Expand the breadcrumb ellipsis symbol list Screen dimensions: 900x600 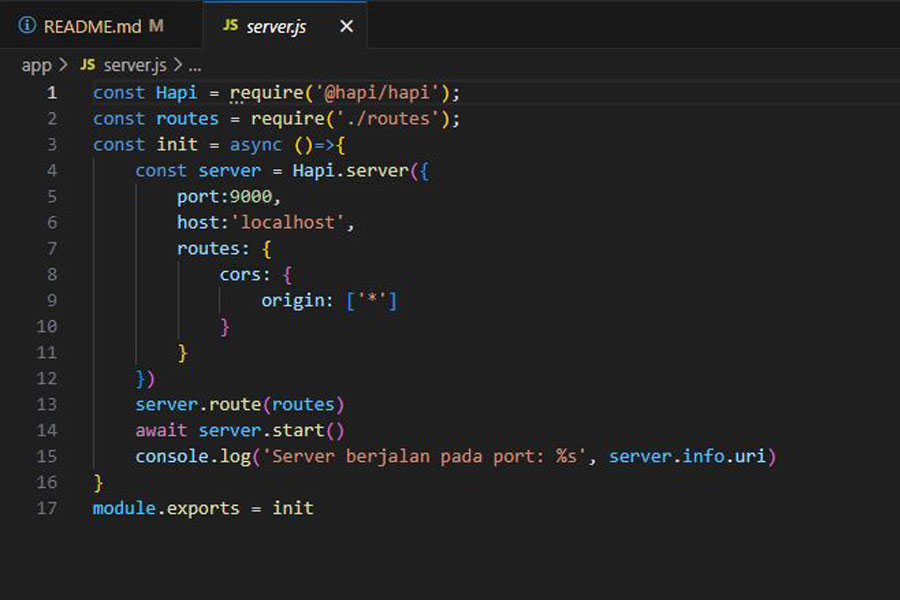(x=195, y=67)
